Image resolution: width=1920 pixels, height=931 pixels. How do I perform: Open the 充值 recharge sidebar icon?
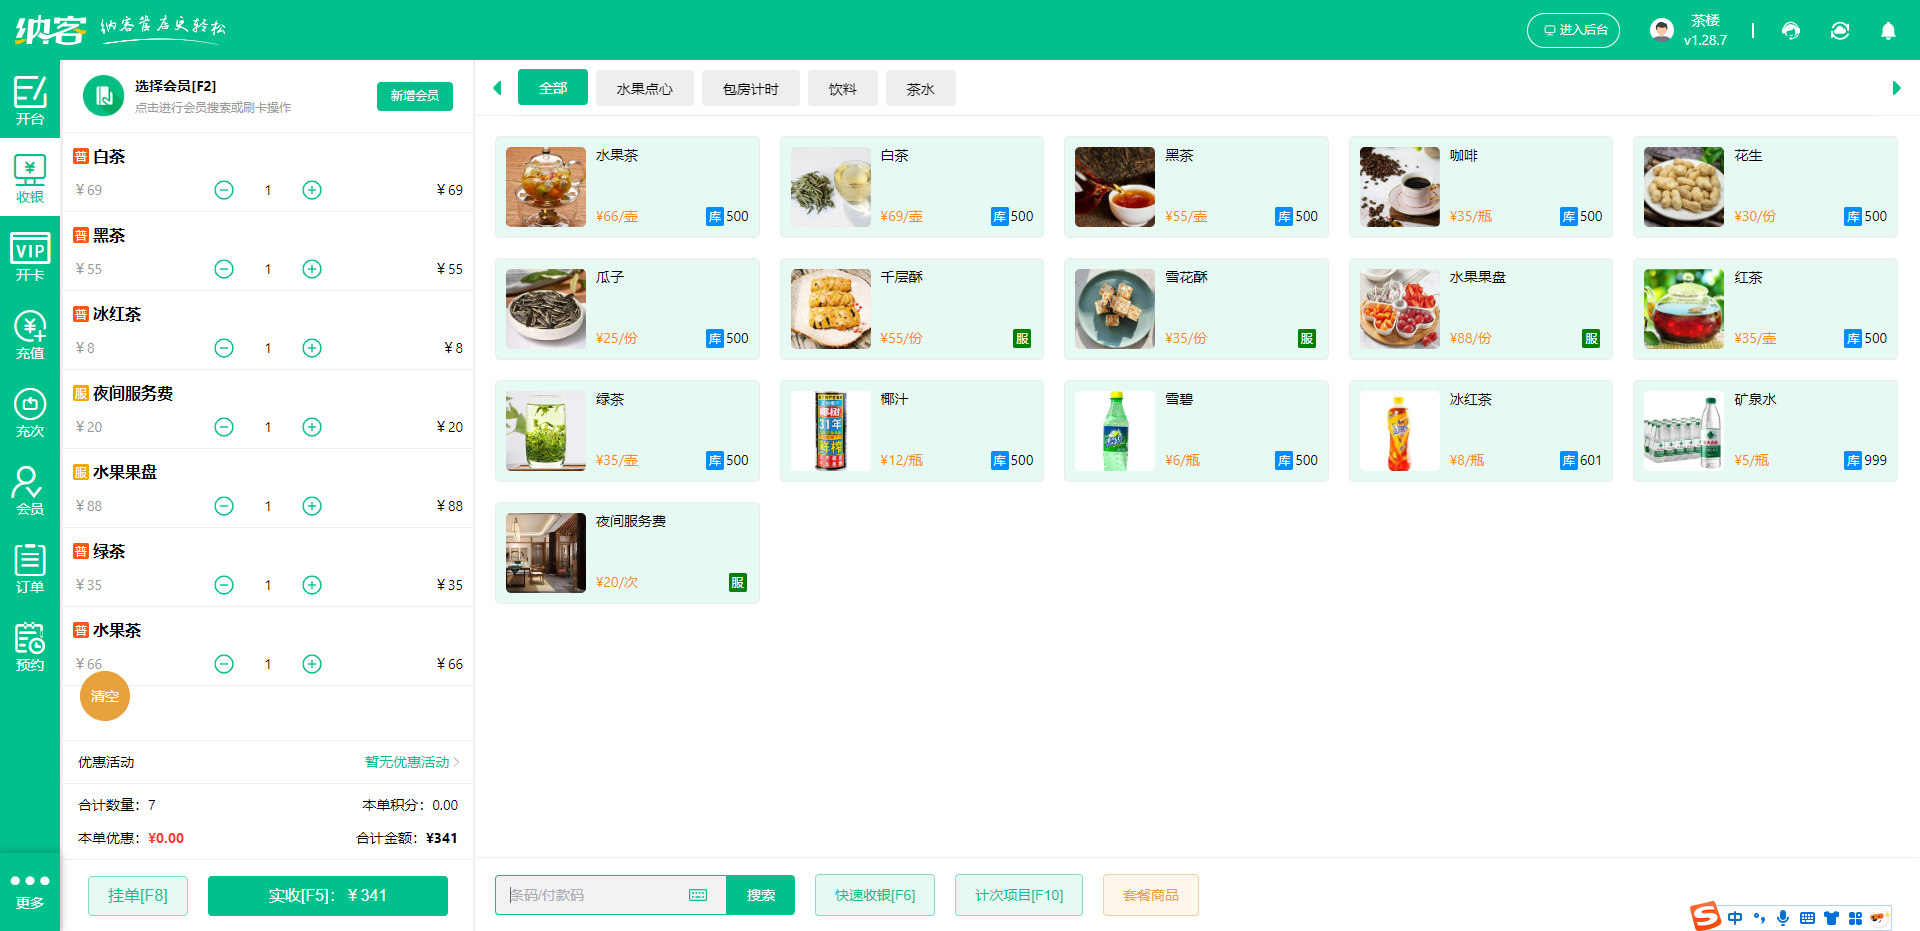tap(30, 333)
